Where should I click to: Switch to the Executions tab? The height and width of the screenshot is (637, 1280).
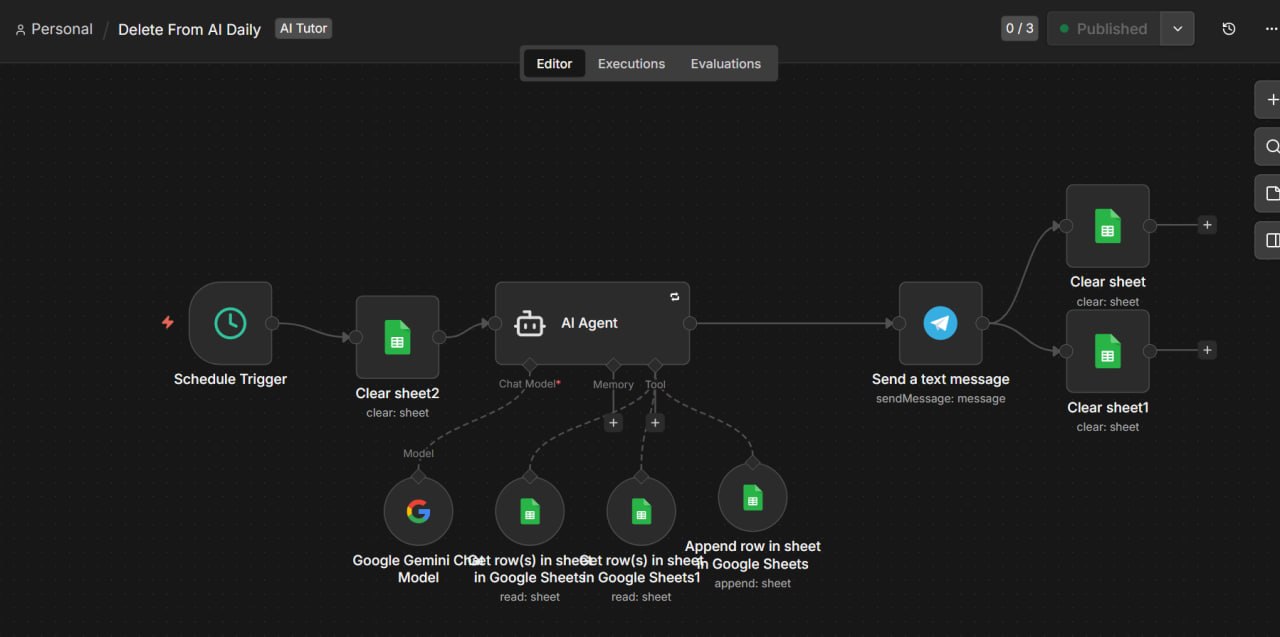point(631,63)
